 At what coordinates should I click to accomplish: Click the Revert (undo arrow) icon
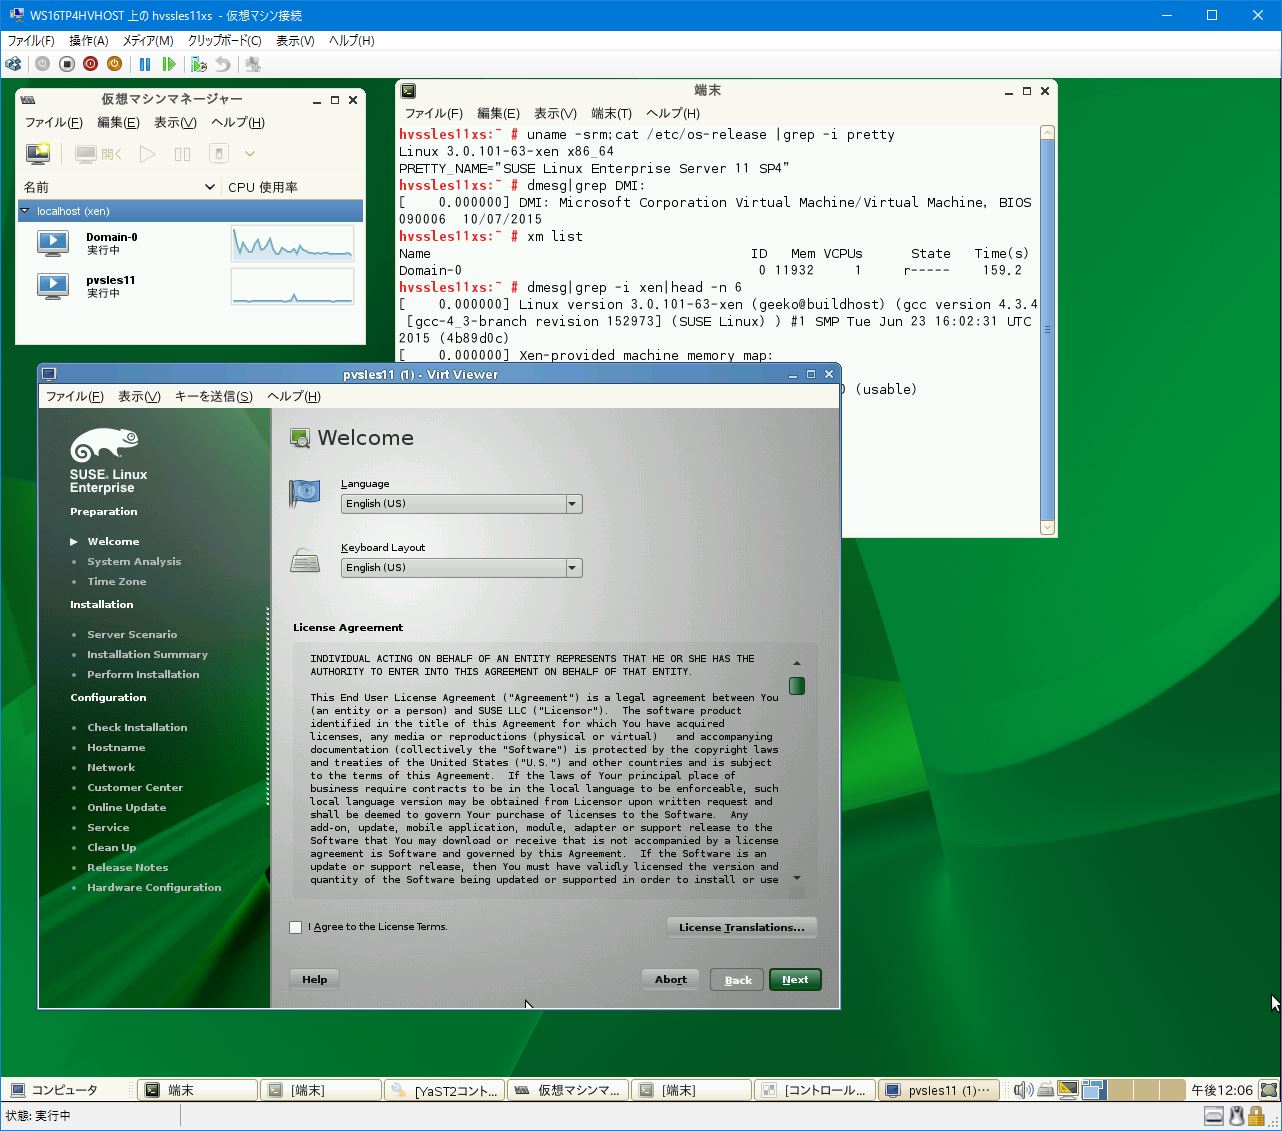(223, 64)
